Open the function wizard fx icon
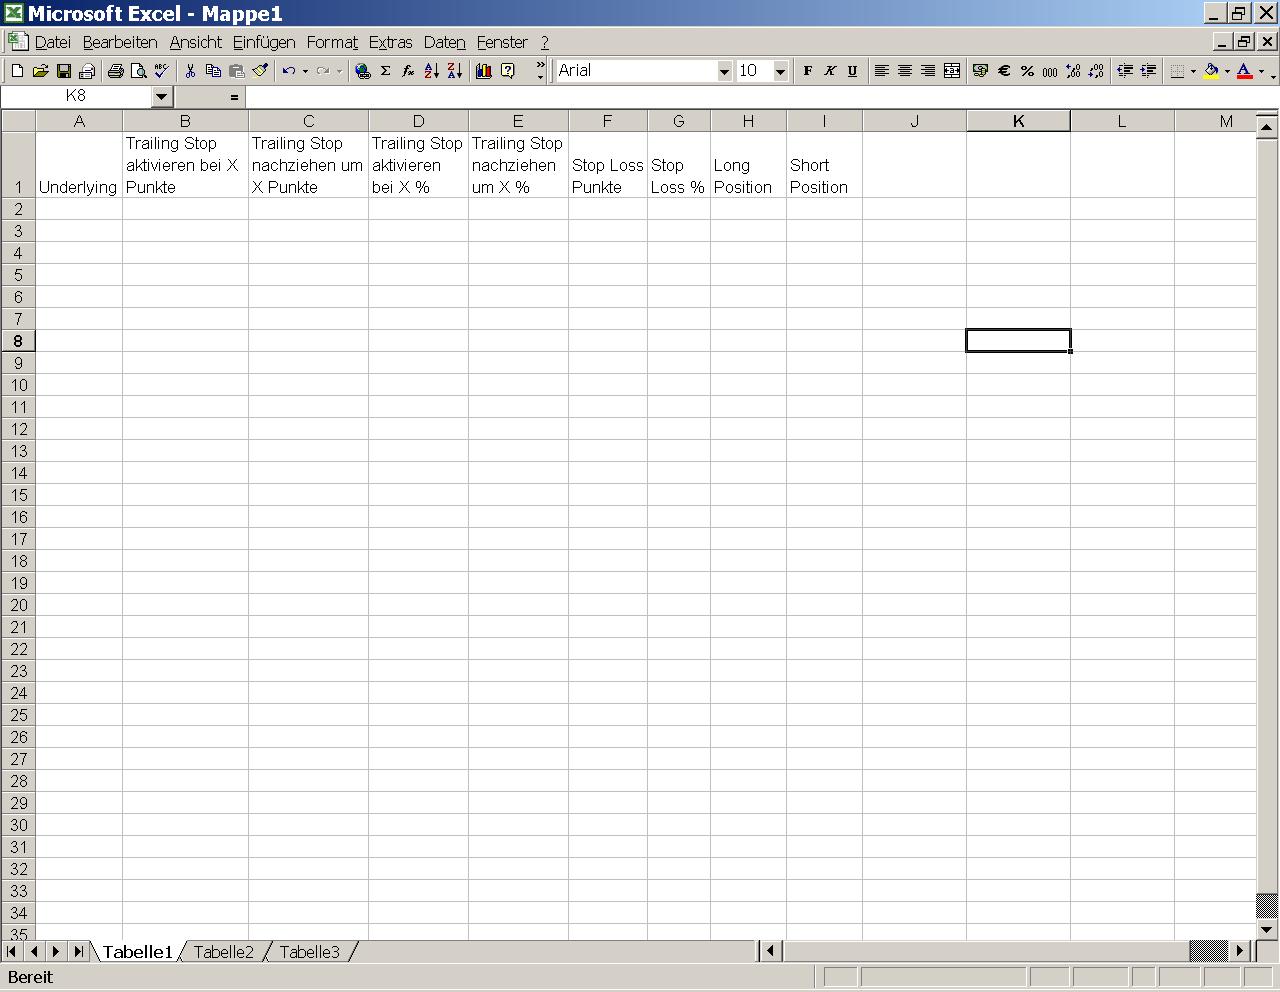Screen dimensions: 1280x992 (x=408, y=71)
